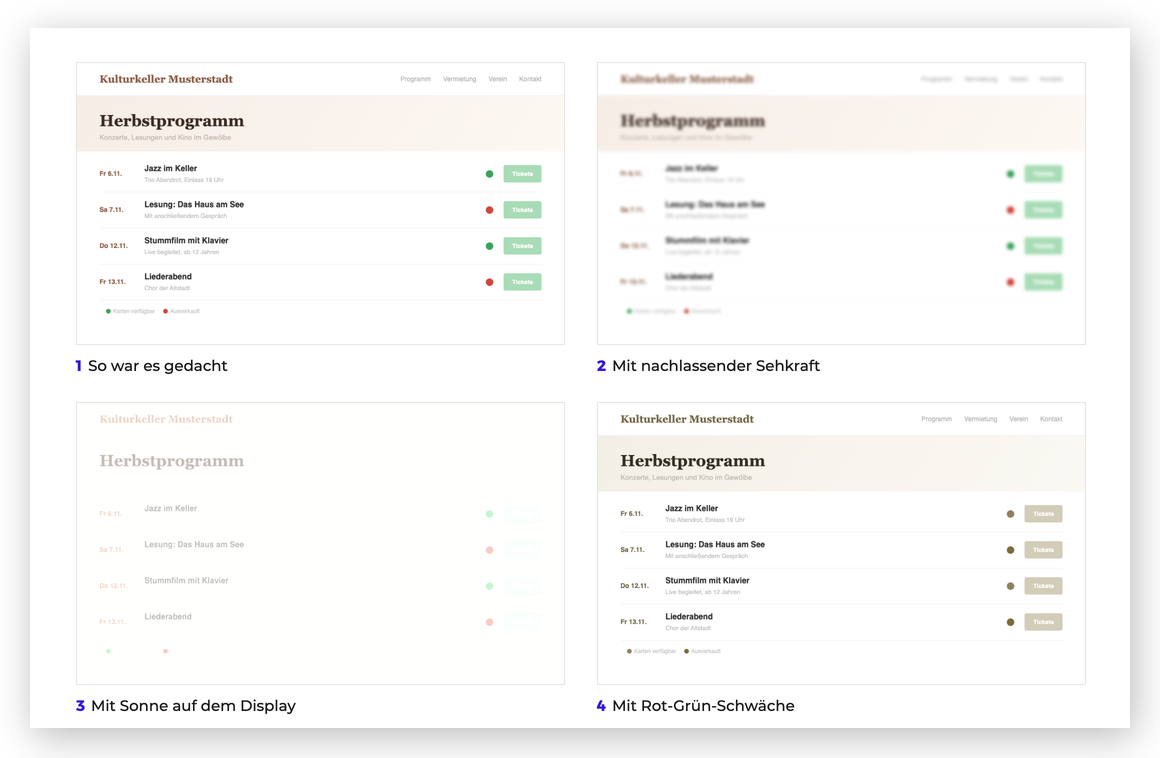Click olive status dot for Jazz im Keller, mockup 4
The width and height of the screenshot is (1160, 758).
tap(1010, 514)
